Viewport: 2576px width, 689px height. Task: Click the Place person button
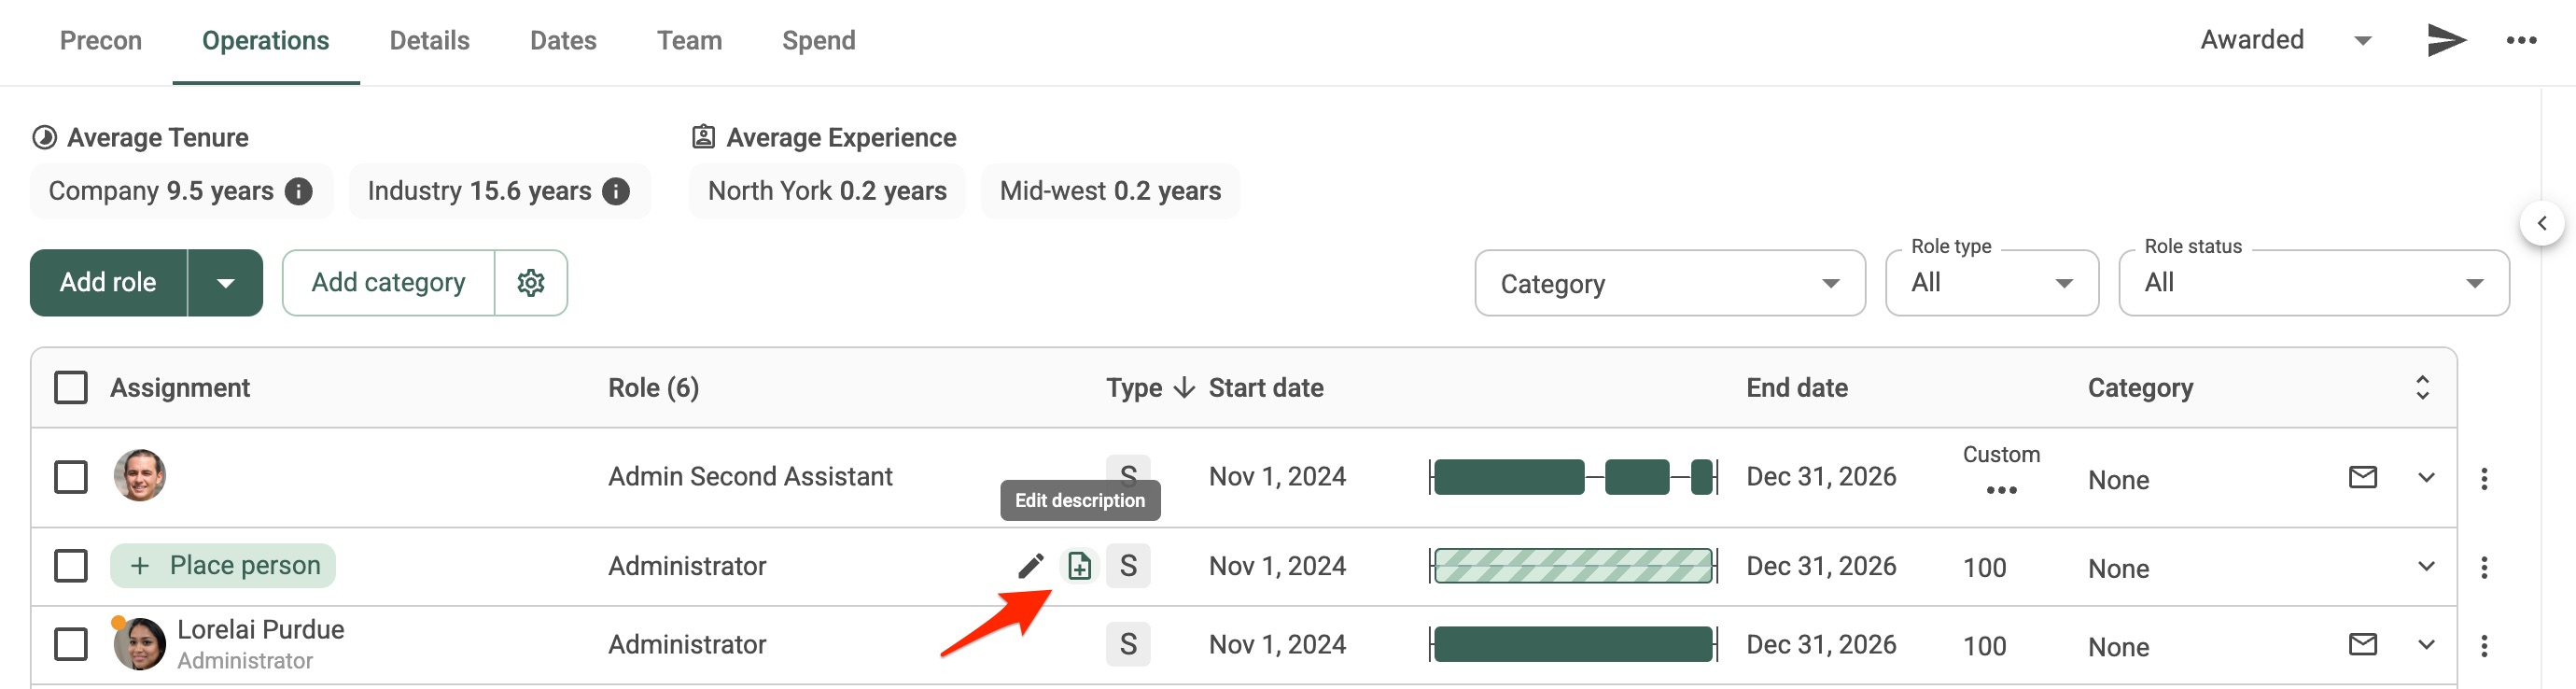coord(223,566)
